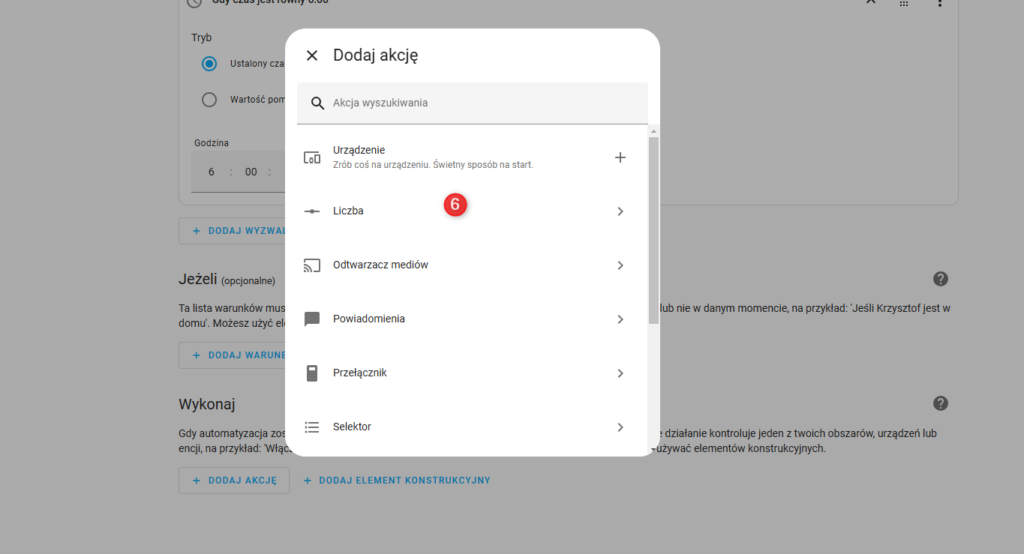Screen dimensions: 1024x554
Task: Click the Selektor list icon
Action: tap(312, 427)
